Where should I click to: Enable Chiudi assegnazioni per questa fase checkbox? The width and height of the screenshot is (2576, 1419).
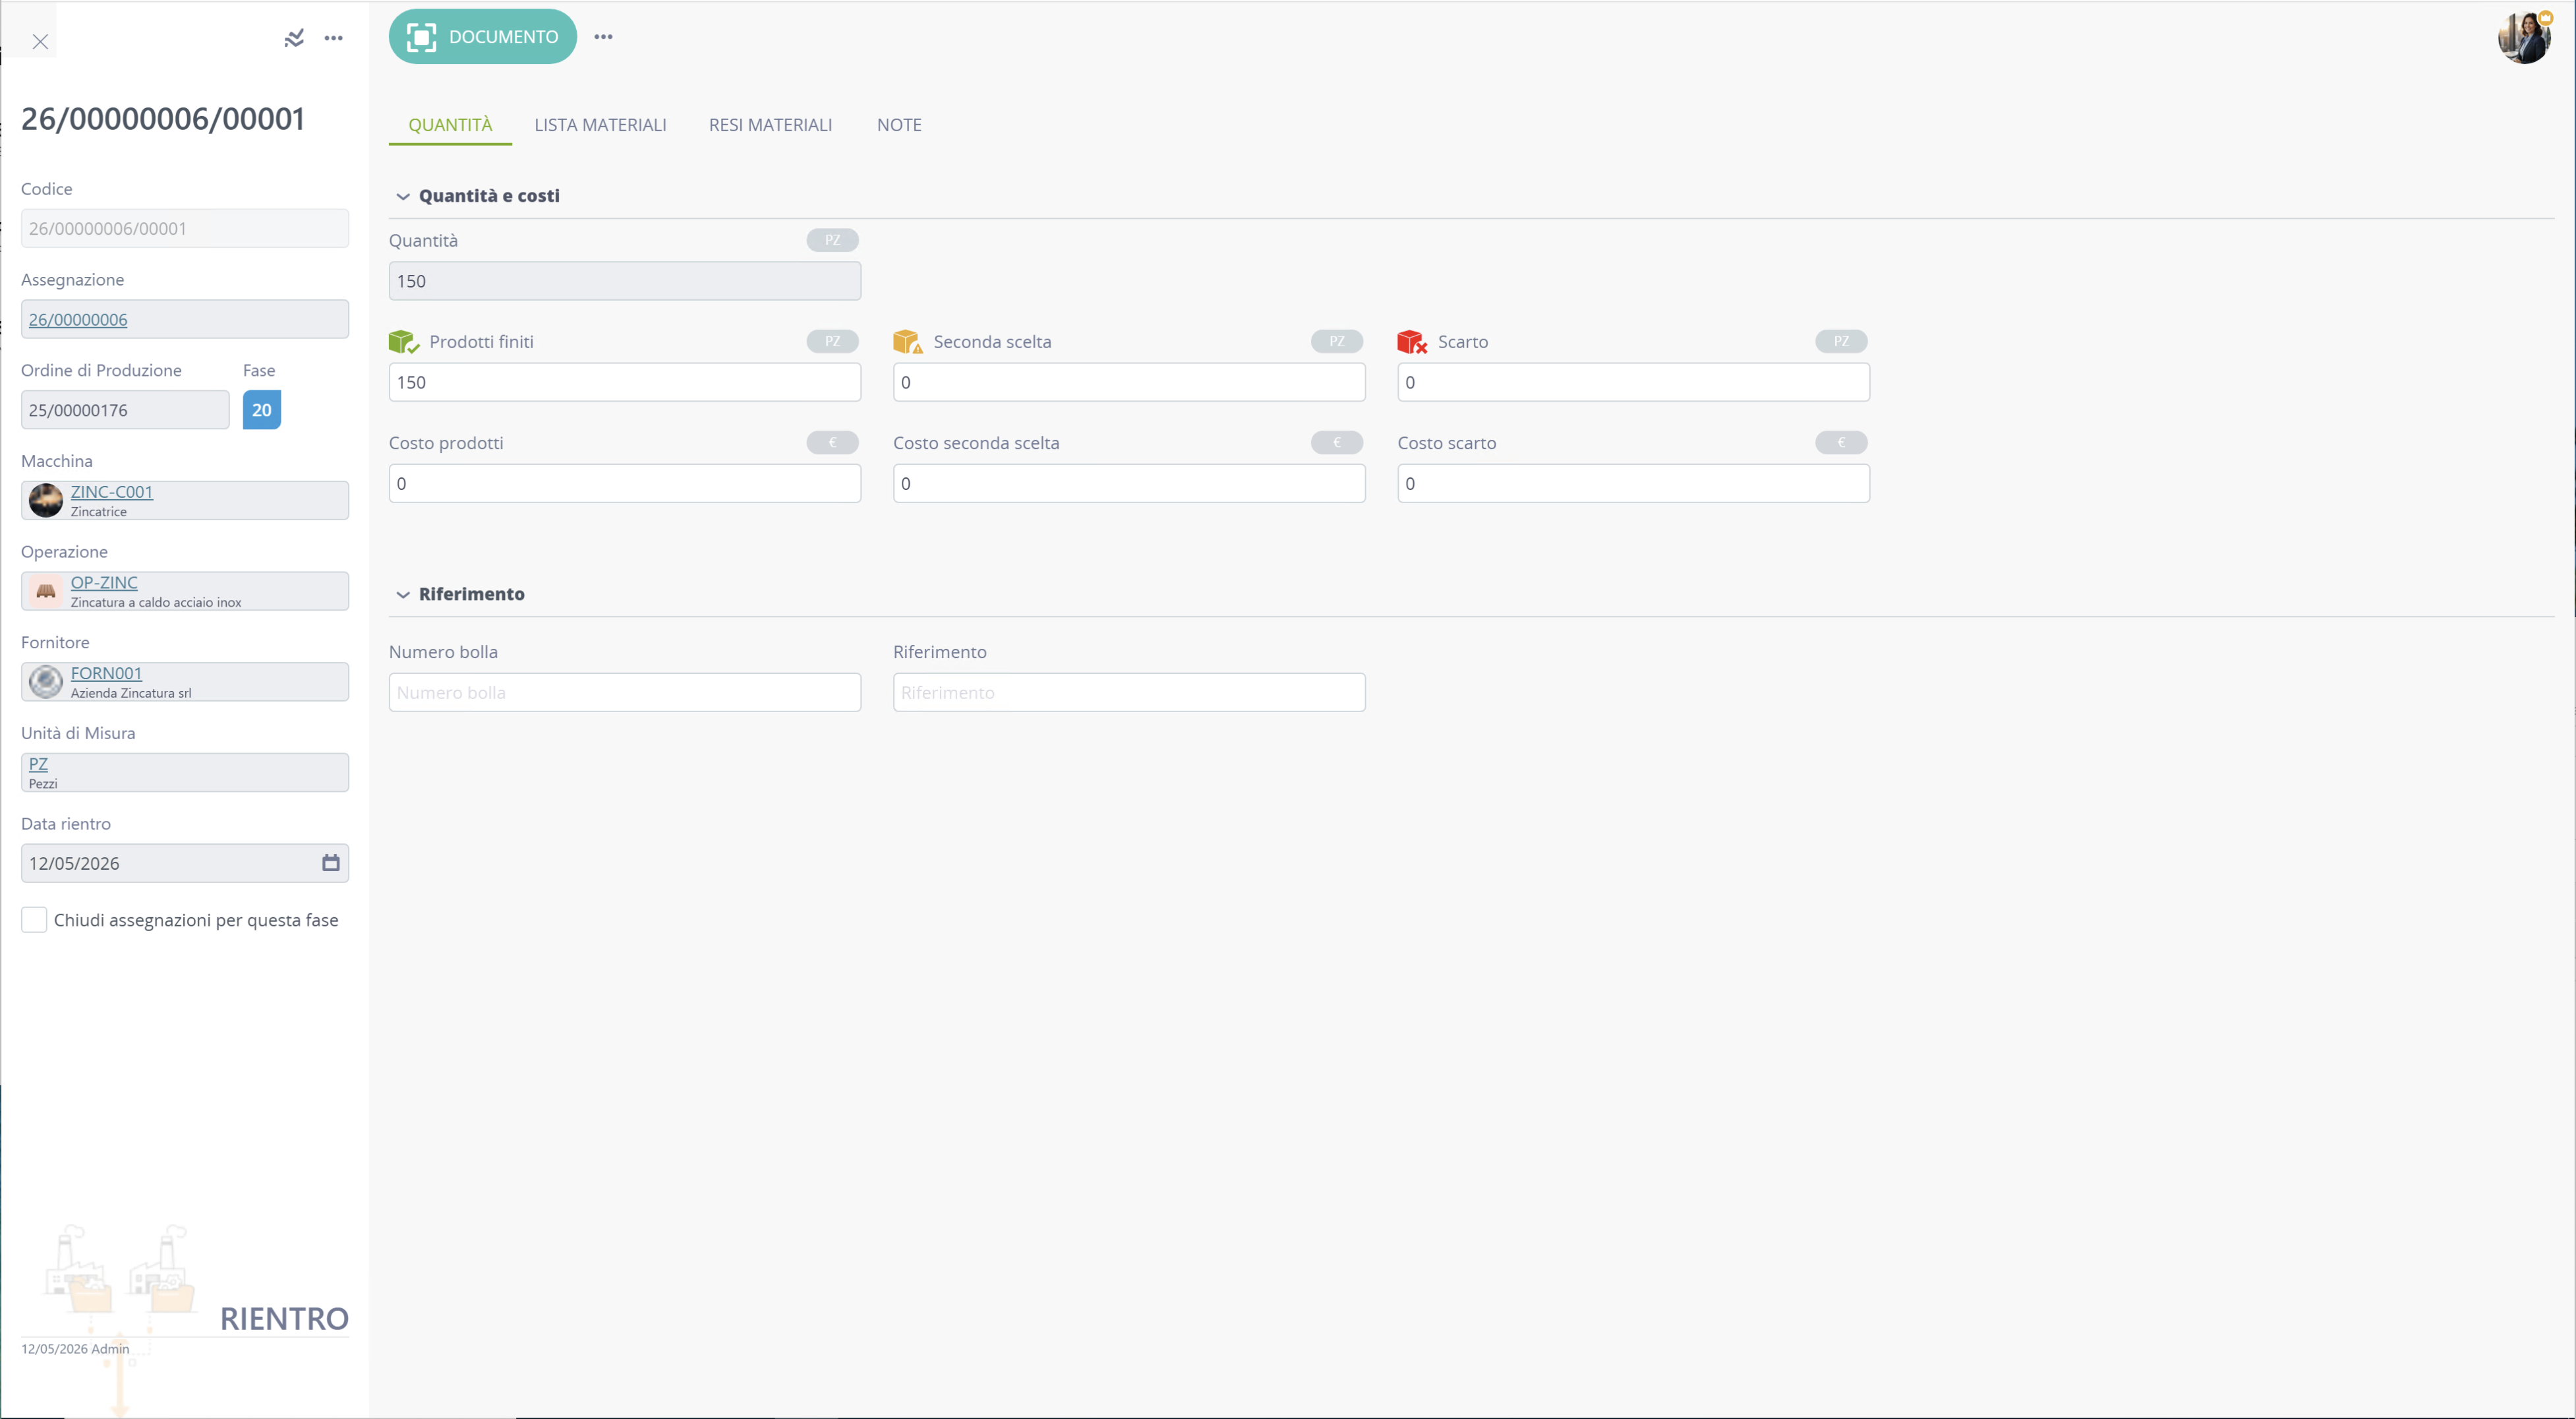(x=34, y=920)
